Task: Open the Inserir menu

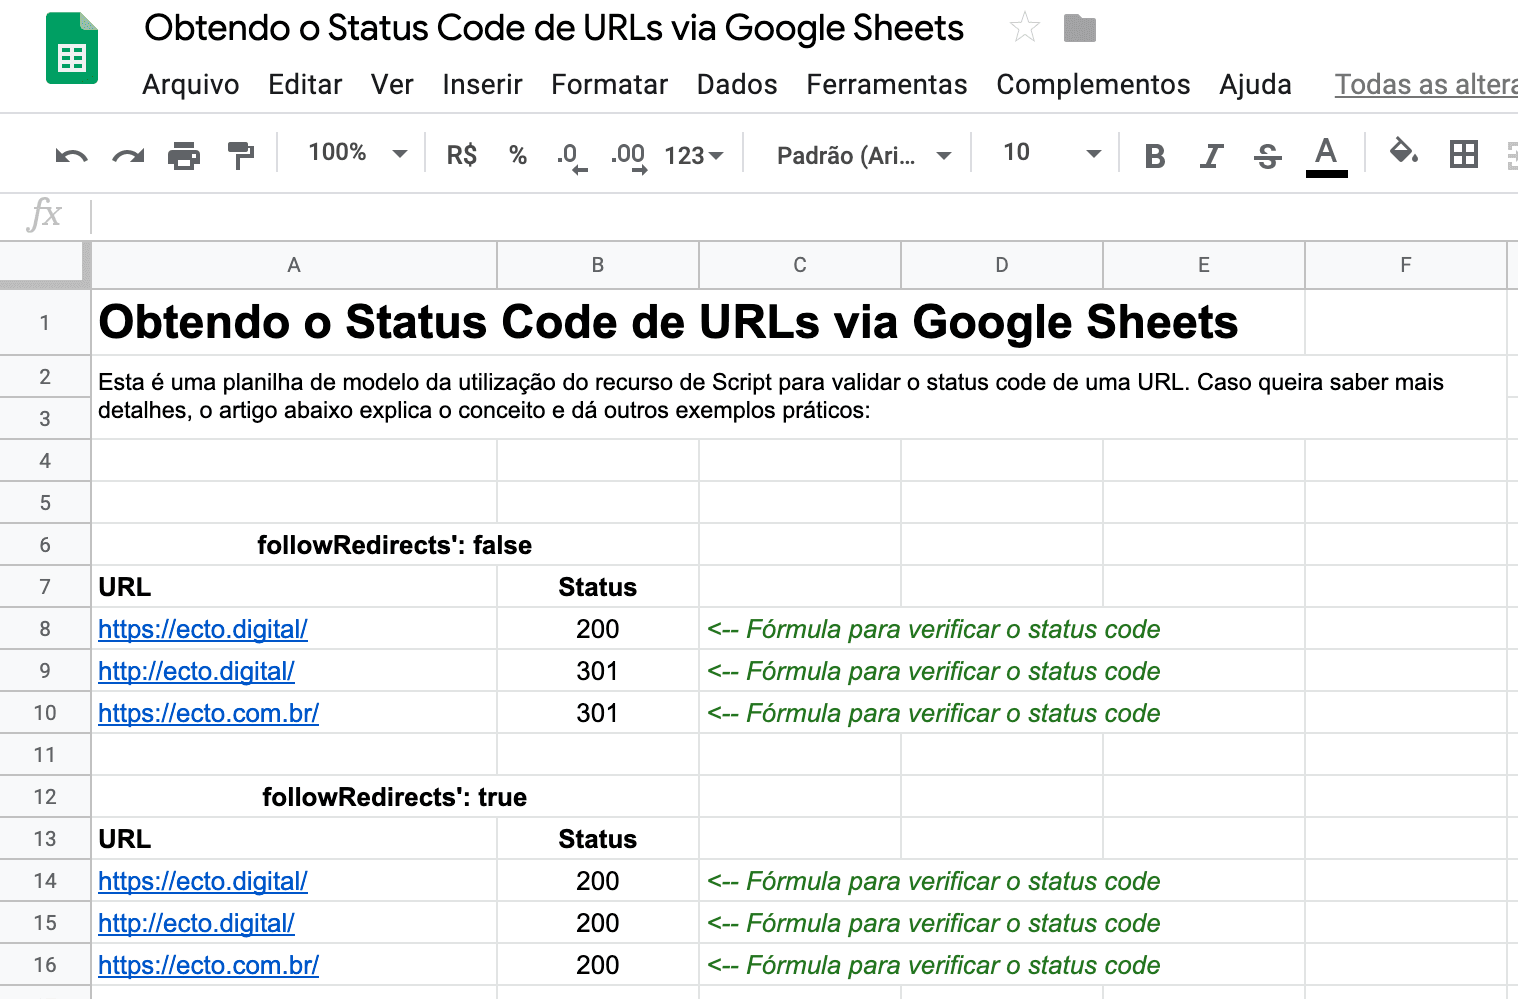Action: 483,85
